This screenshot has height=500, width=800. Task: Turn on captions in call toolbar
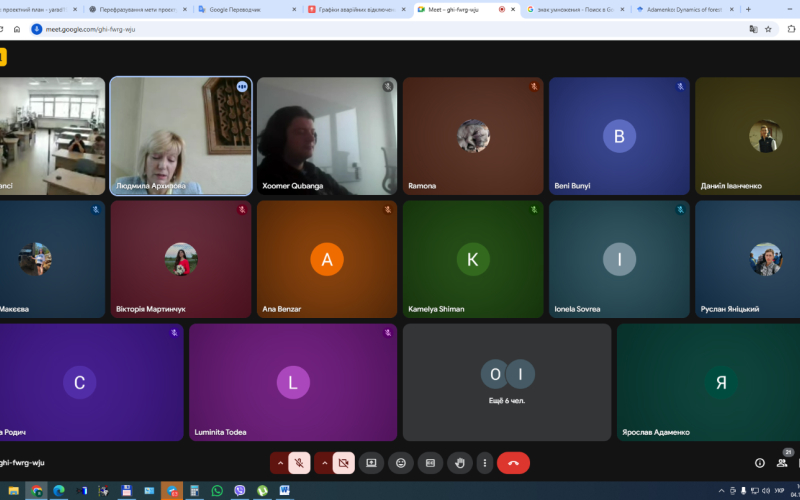coord(430,463)
